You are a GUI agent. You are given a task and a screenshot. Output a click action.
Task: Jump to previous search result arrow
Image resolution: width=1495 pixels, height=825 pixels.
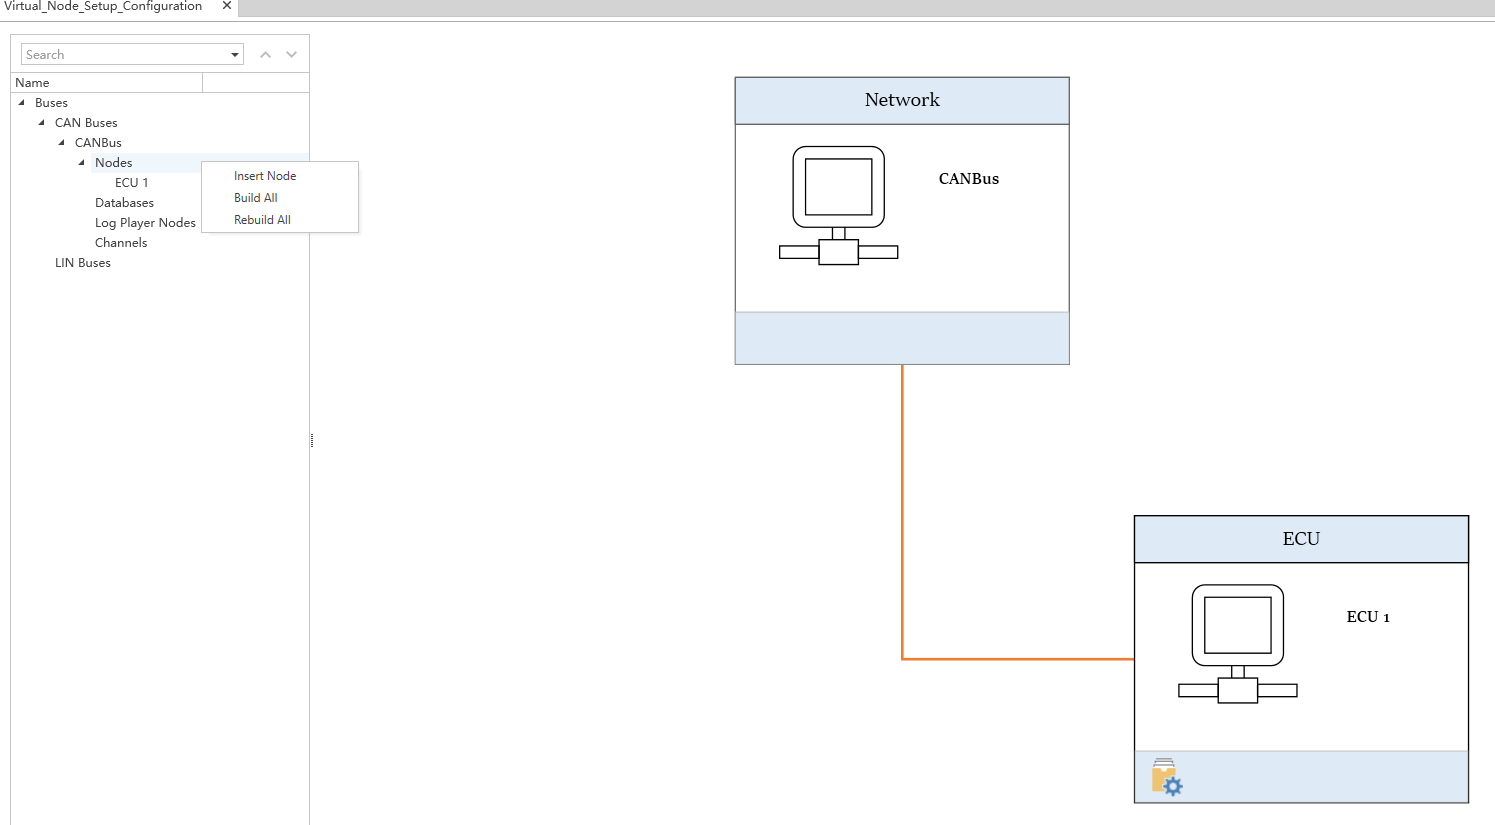coord(265,55)
